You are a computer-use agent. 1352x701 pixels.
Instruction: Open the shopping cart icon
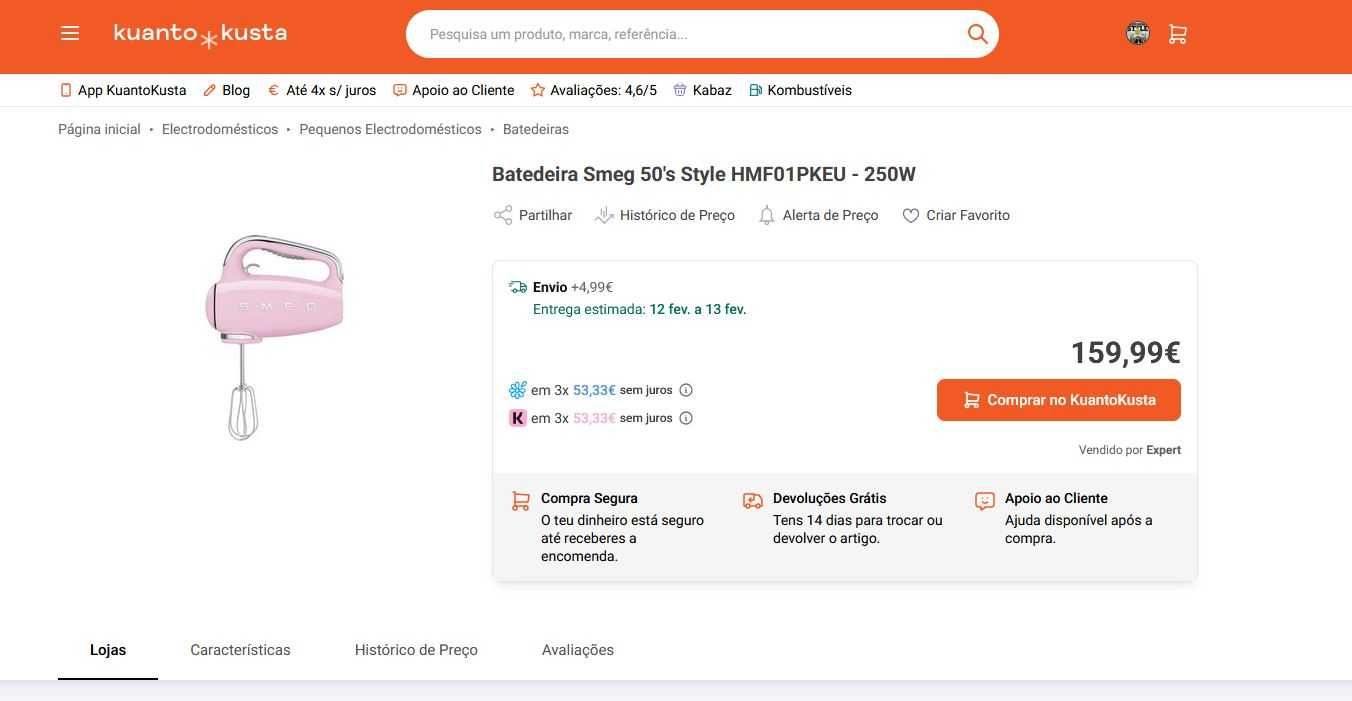[1178, 34]
